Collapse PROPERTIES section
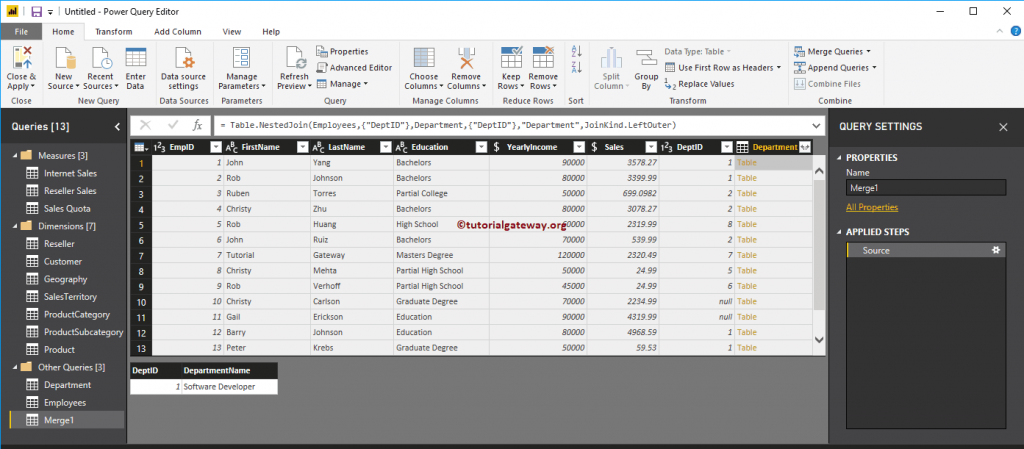Screen dimensions: 1024x449 pos(839,158)
